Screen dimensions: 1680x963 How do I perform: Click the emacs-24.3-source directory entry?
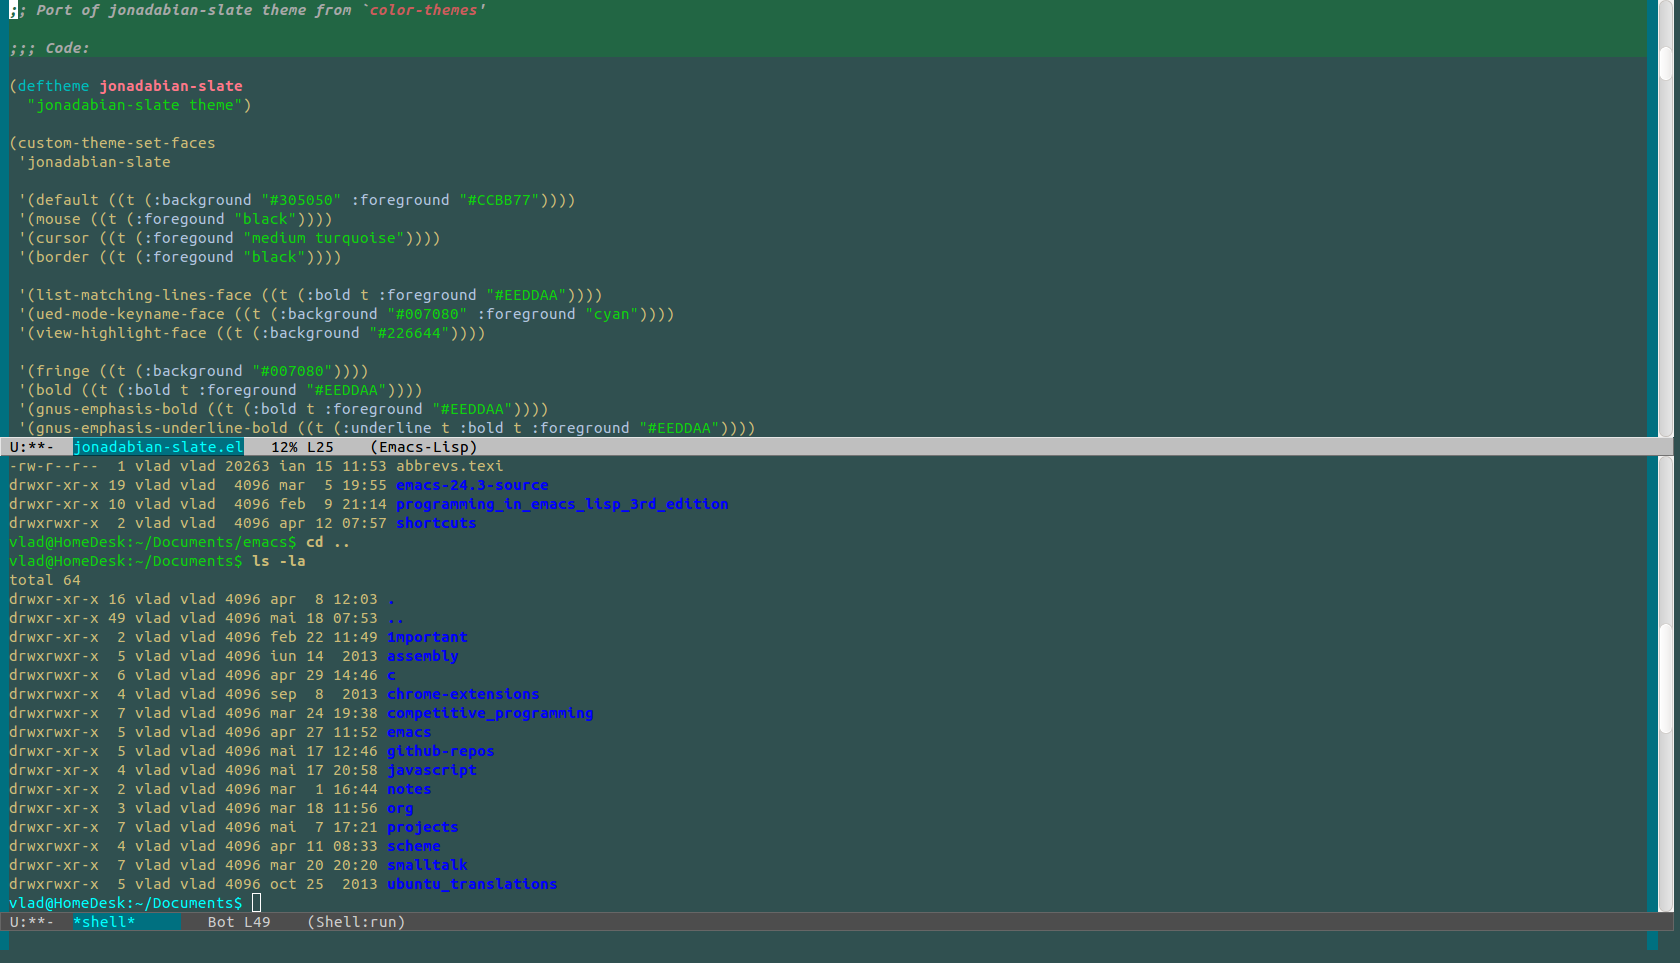pos(472,485)
